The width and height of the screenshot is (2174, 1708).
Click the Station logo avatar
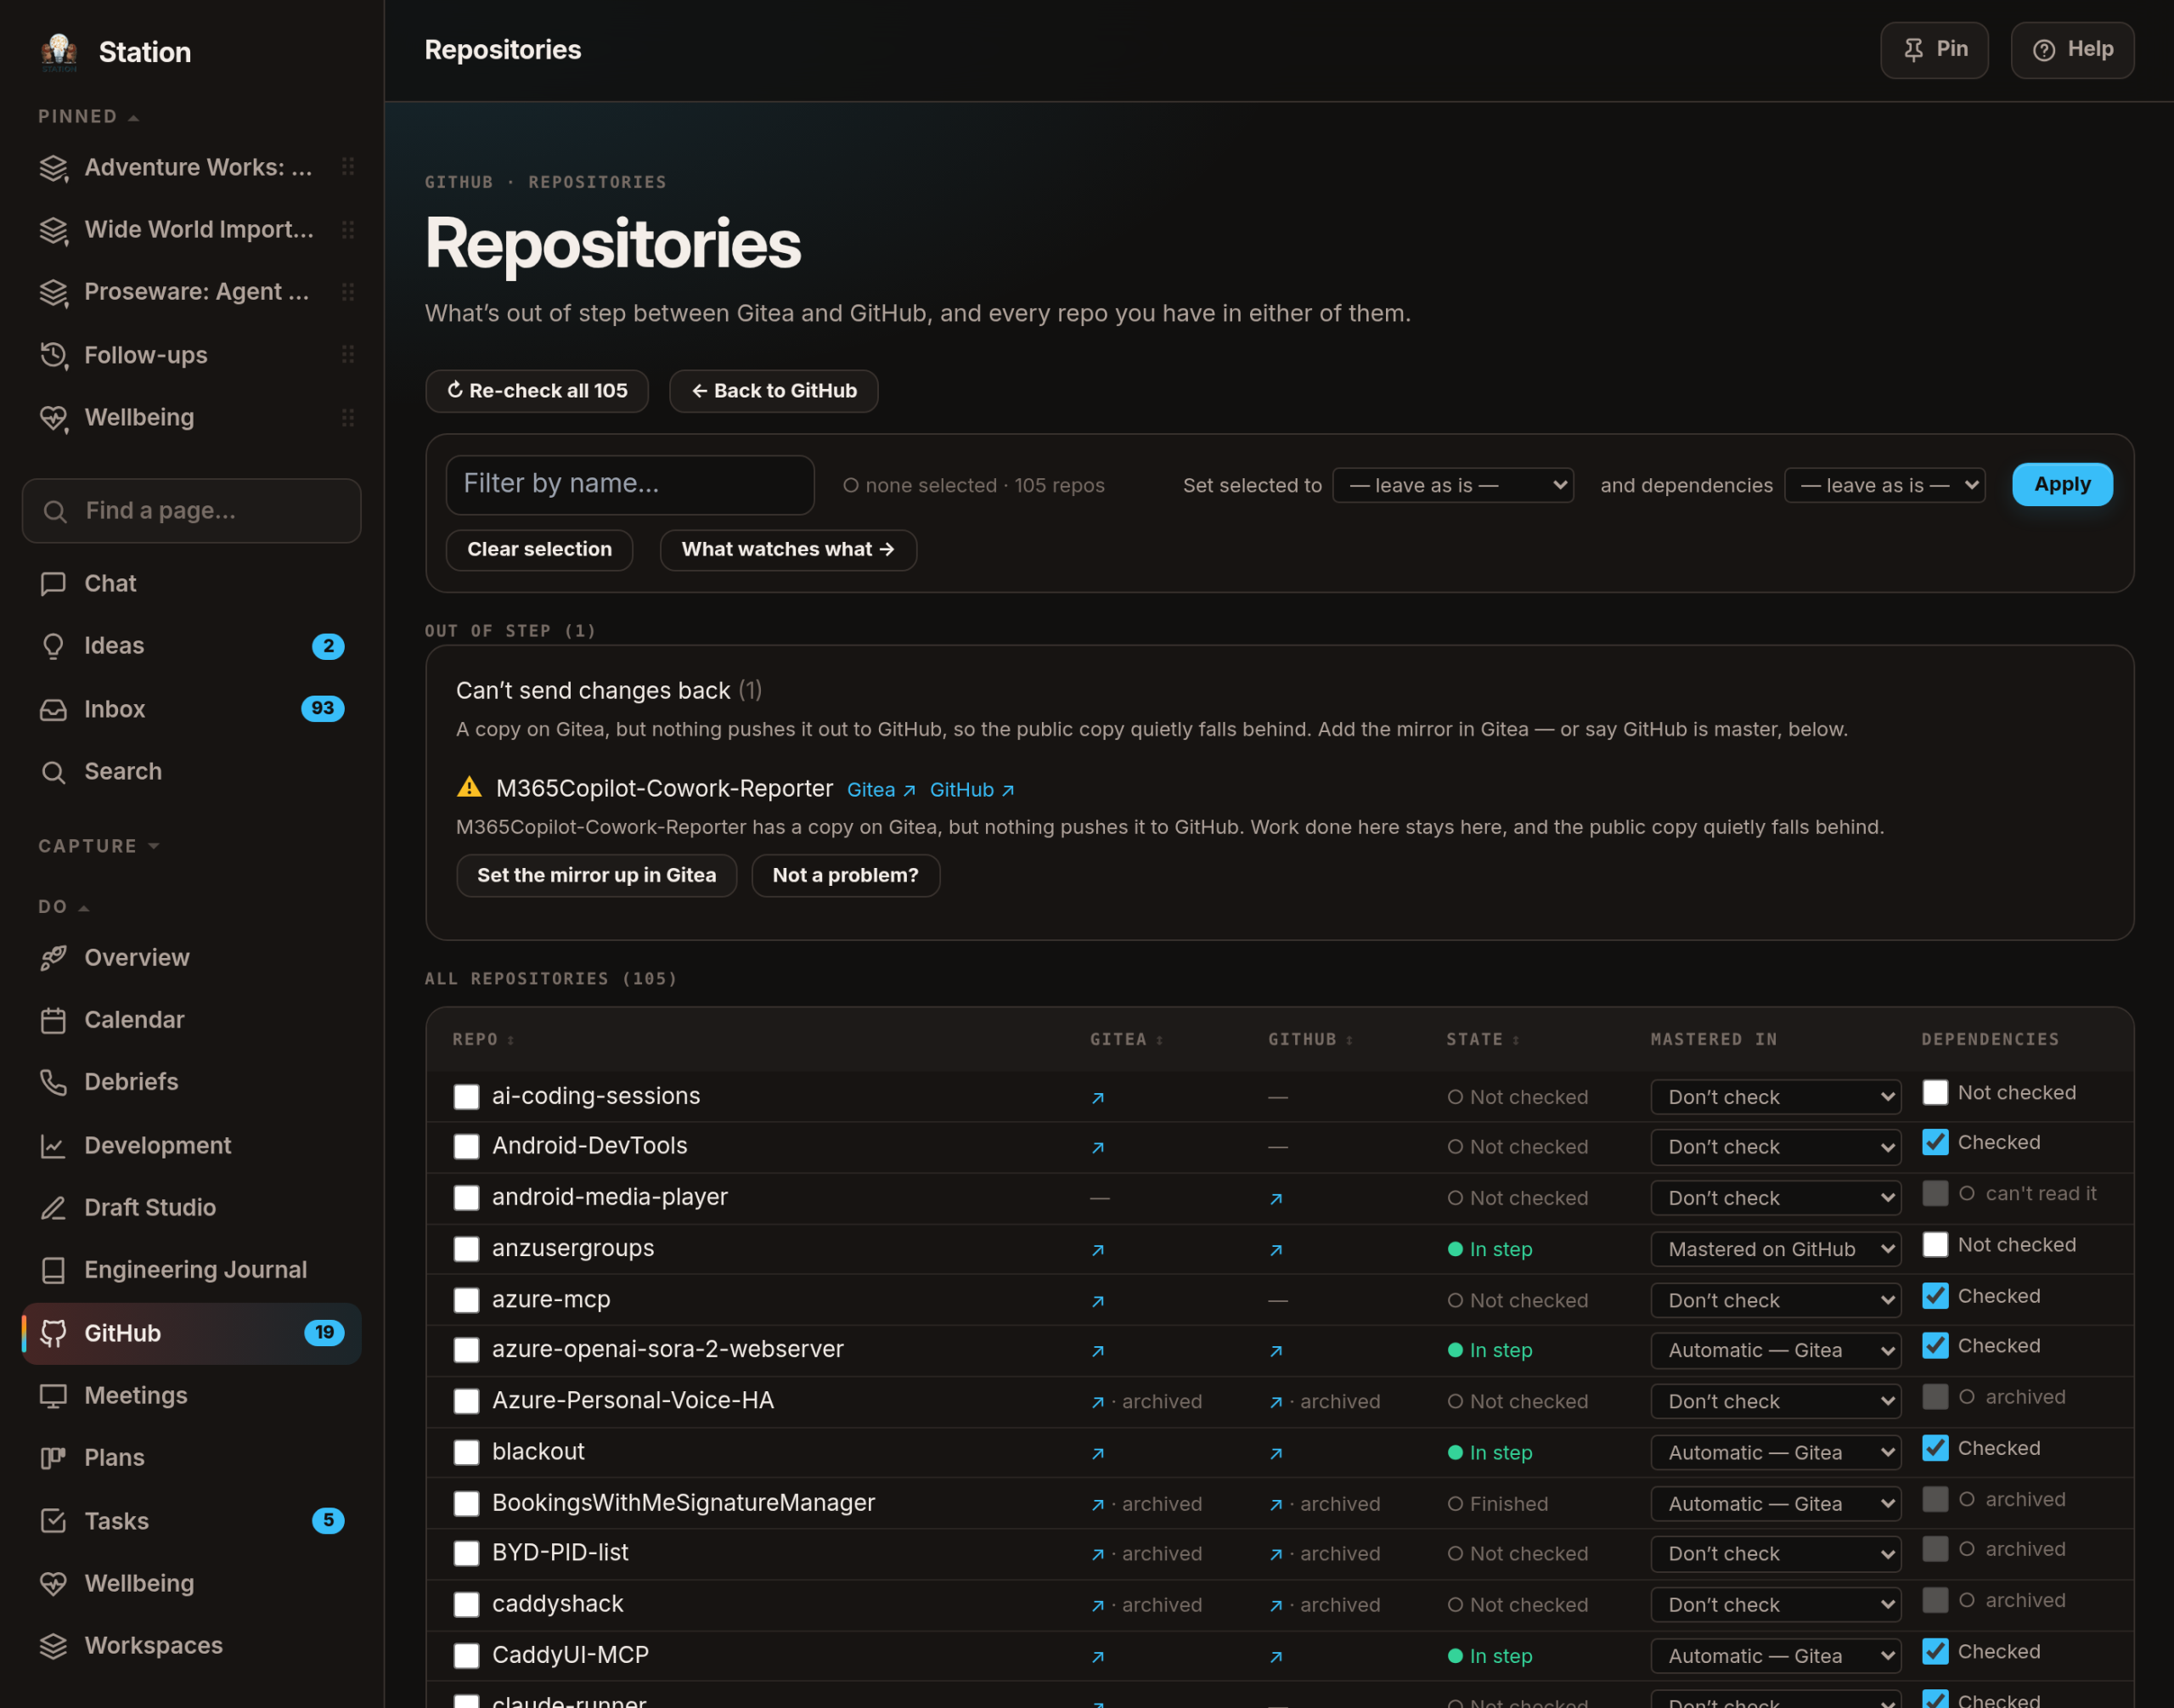(59, 52)
